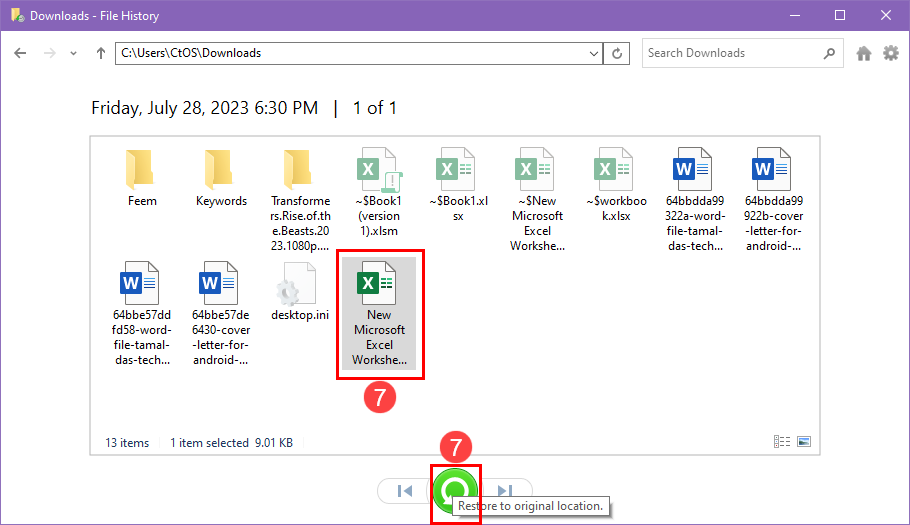Select 64bbe57de6430-cover-letter-for-android document

pos(221,313)
